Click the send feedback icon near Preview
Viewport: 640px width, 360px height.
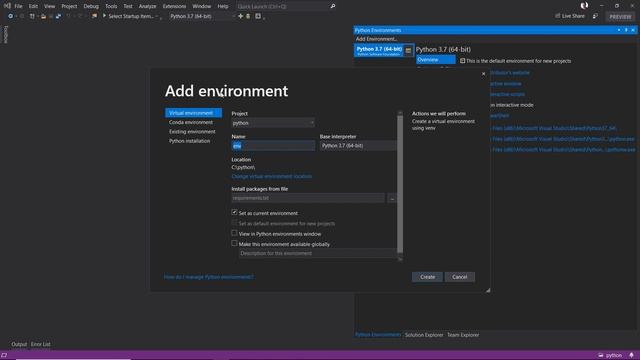595,16
